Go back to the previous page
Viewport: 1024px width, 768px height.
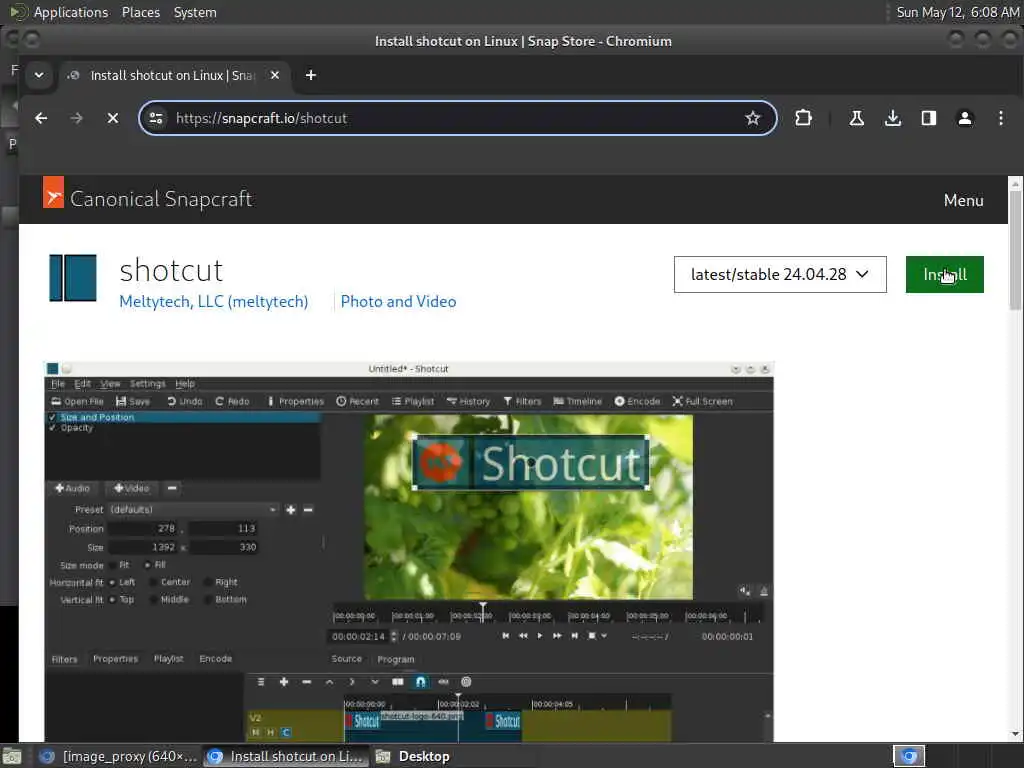point(41,118)
